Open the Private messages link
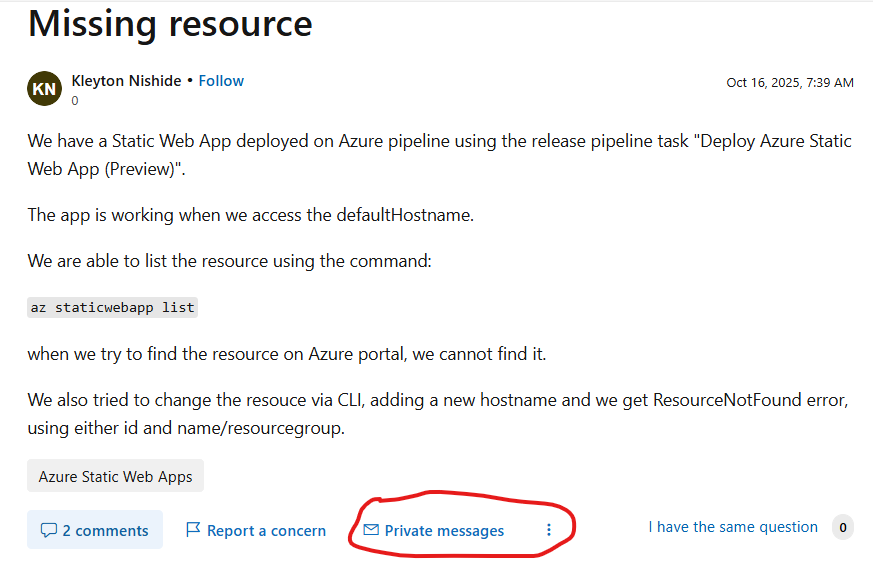 tap(444, 531)
